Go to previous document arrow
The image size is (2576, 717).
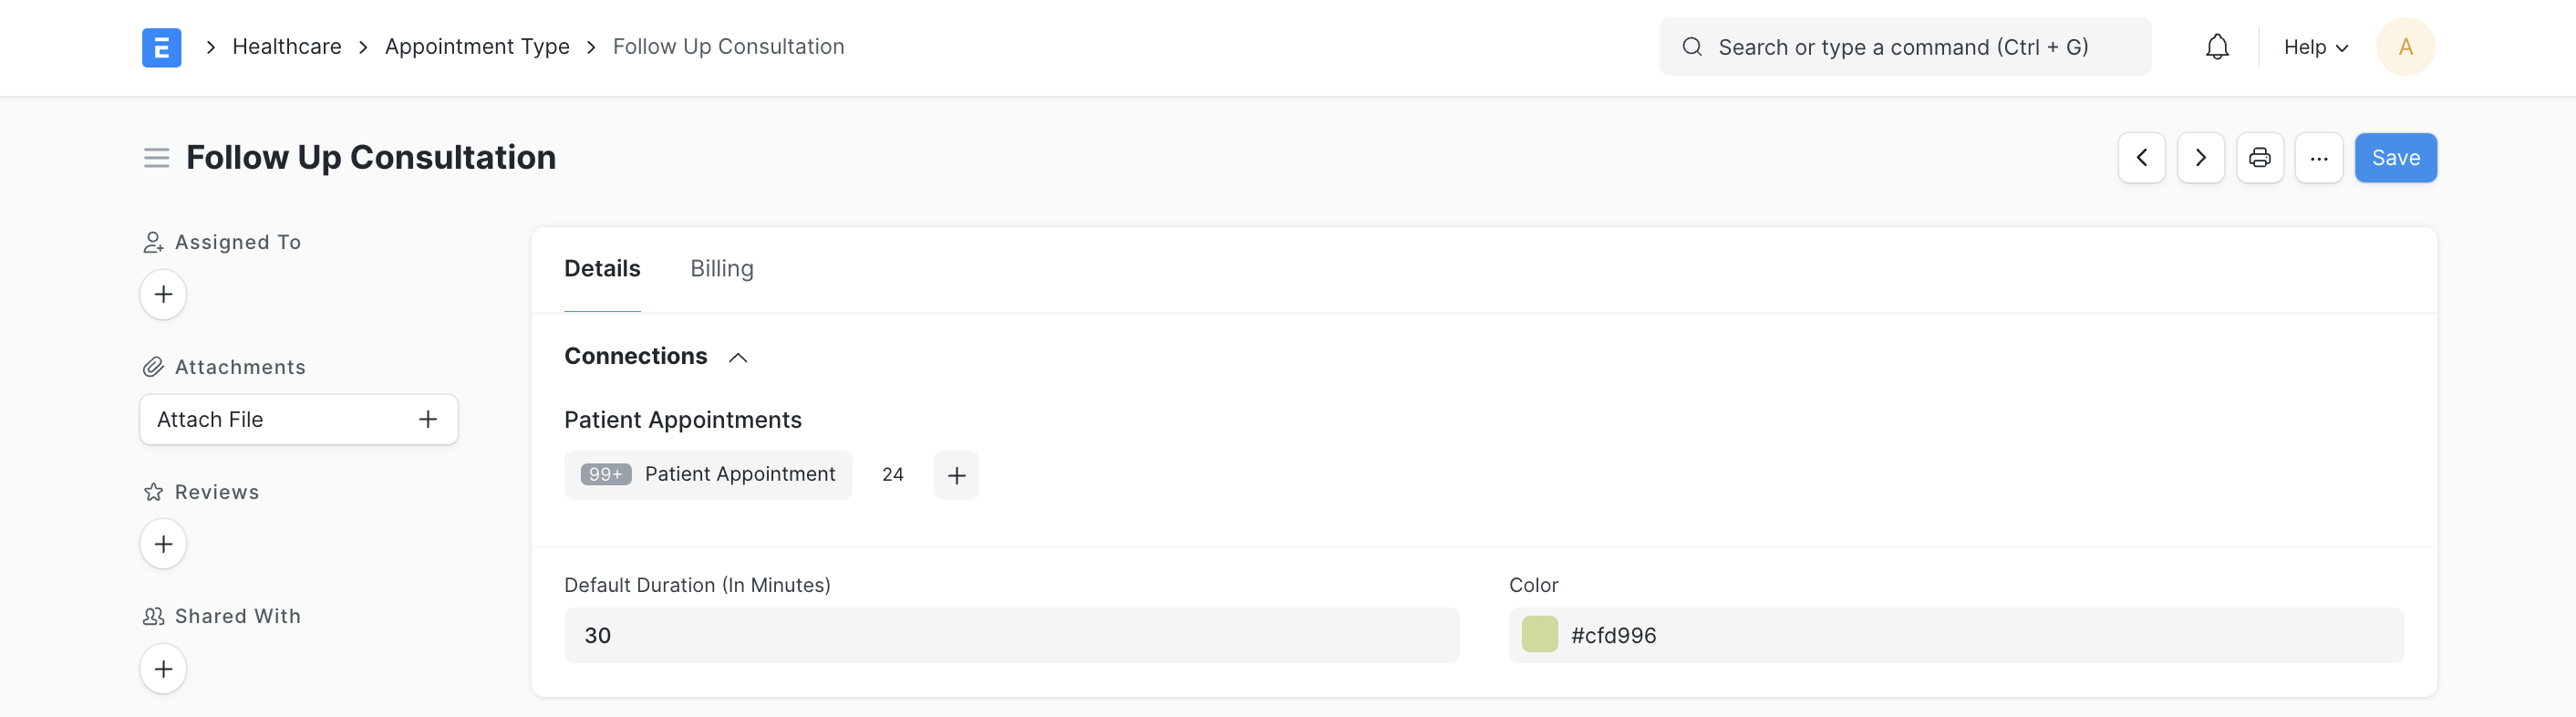click(x=2141, y=158)
